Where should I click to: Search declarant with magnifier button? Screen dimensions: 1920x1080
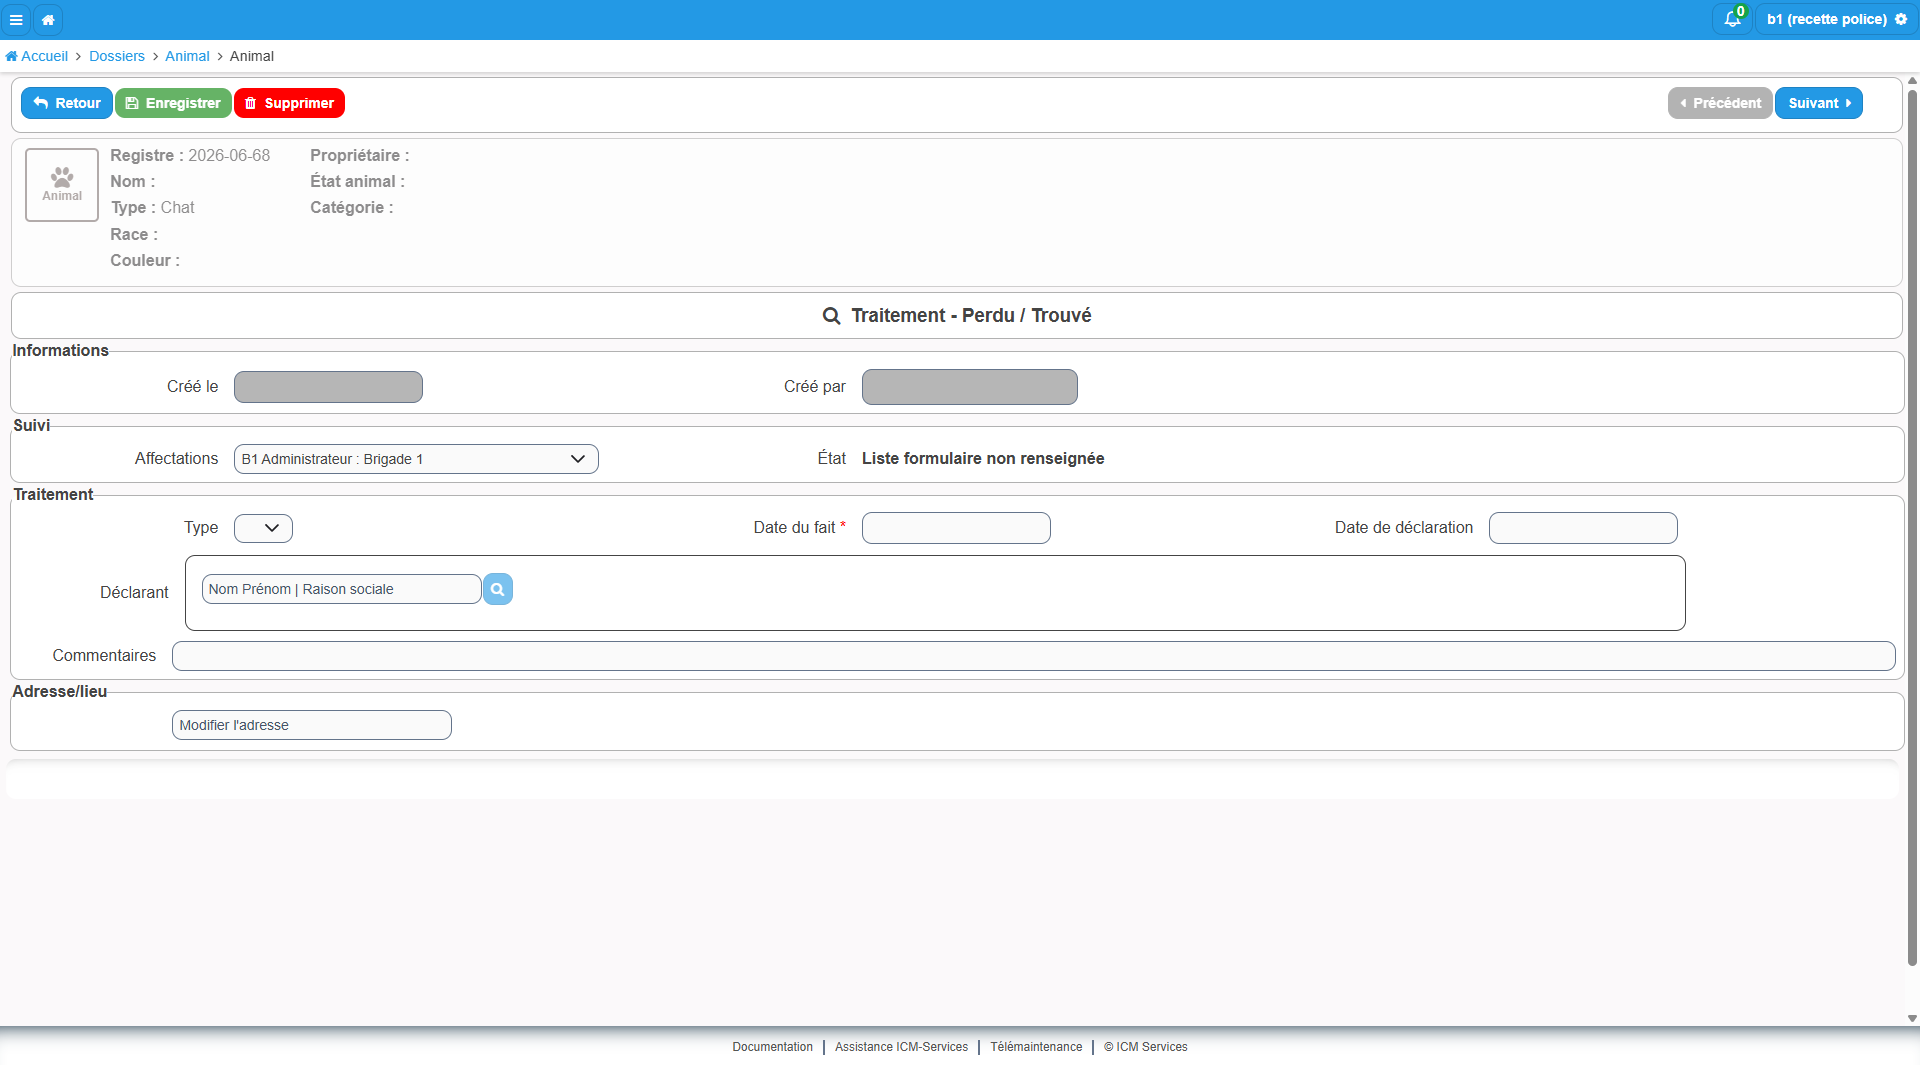pos(498,589)
